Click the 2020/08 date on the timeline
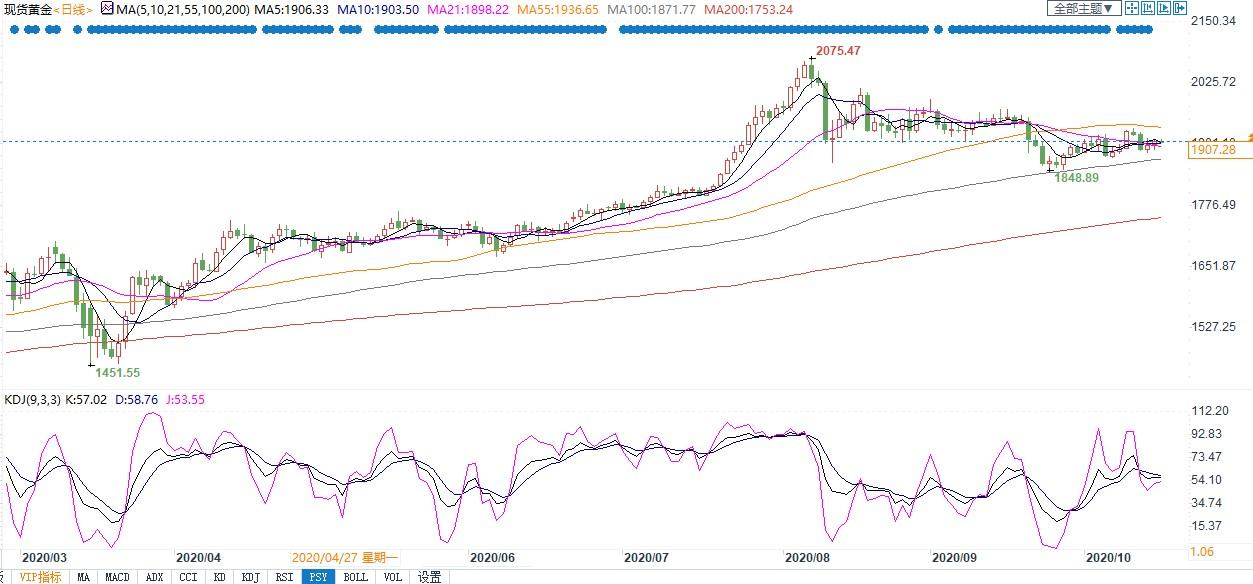The width and height of the screenshot is (1253, 584). pyautogui.click(x=808, y=556)
